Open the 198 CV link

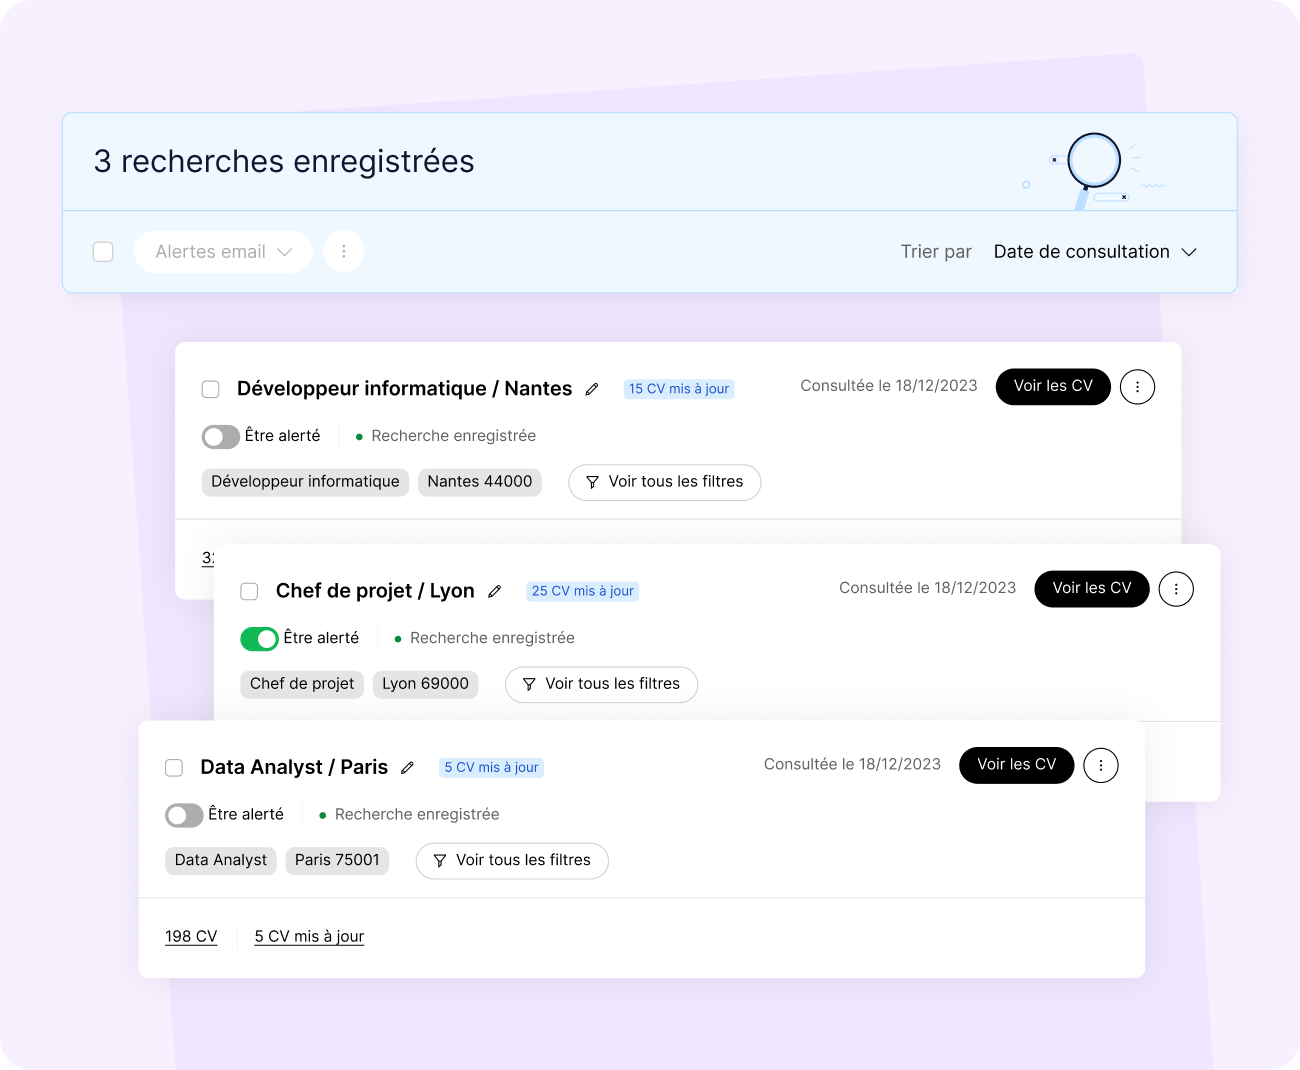tap(191, 936)
